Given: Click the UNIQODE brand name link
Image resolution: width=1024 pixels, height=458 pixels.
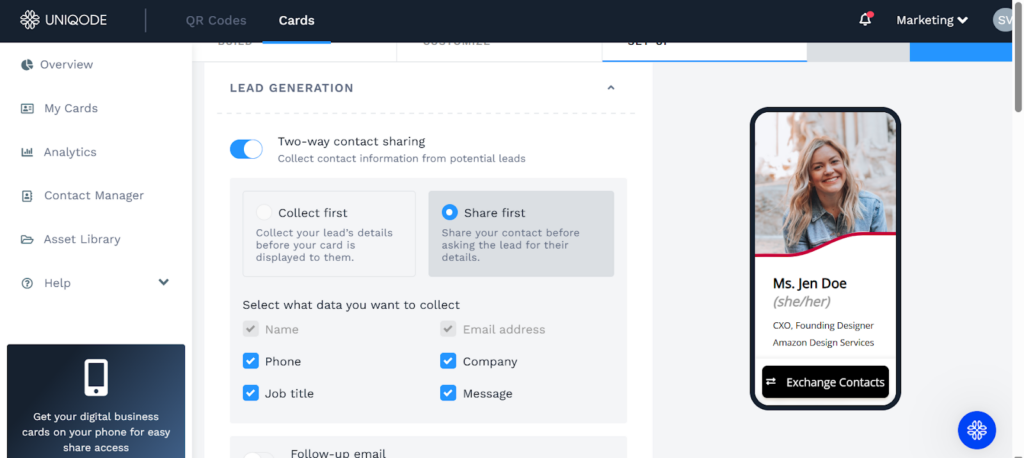Looking at the screenshot, I should (x=76, y=20).
